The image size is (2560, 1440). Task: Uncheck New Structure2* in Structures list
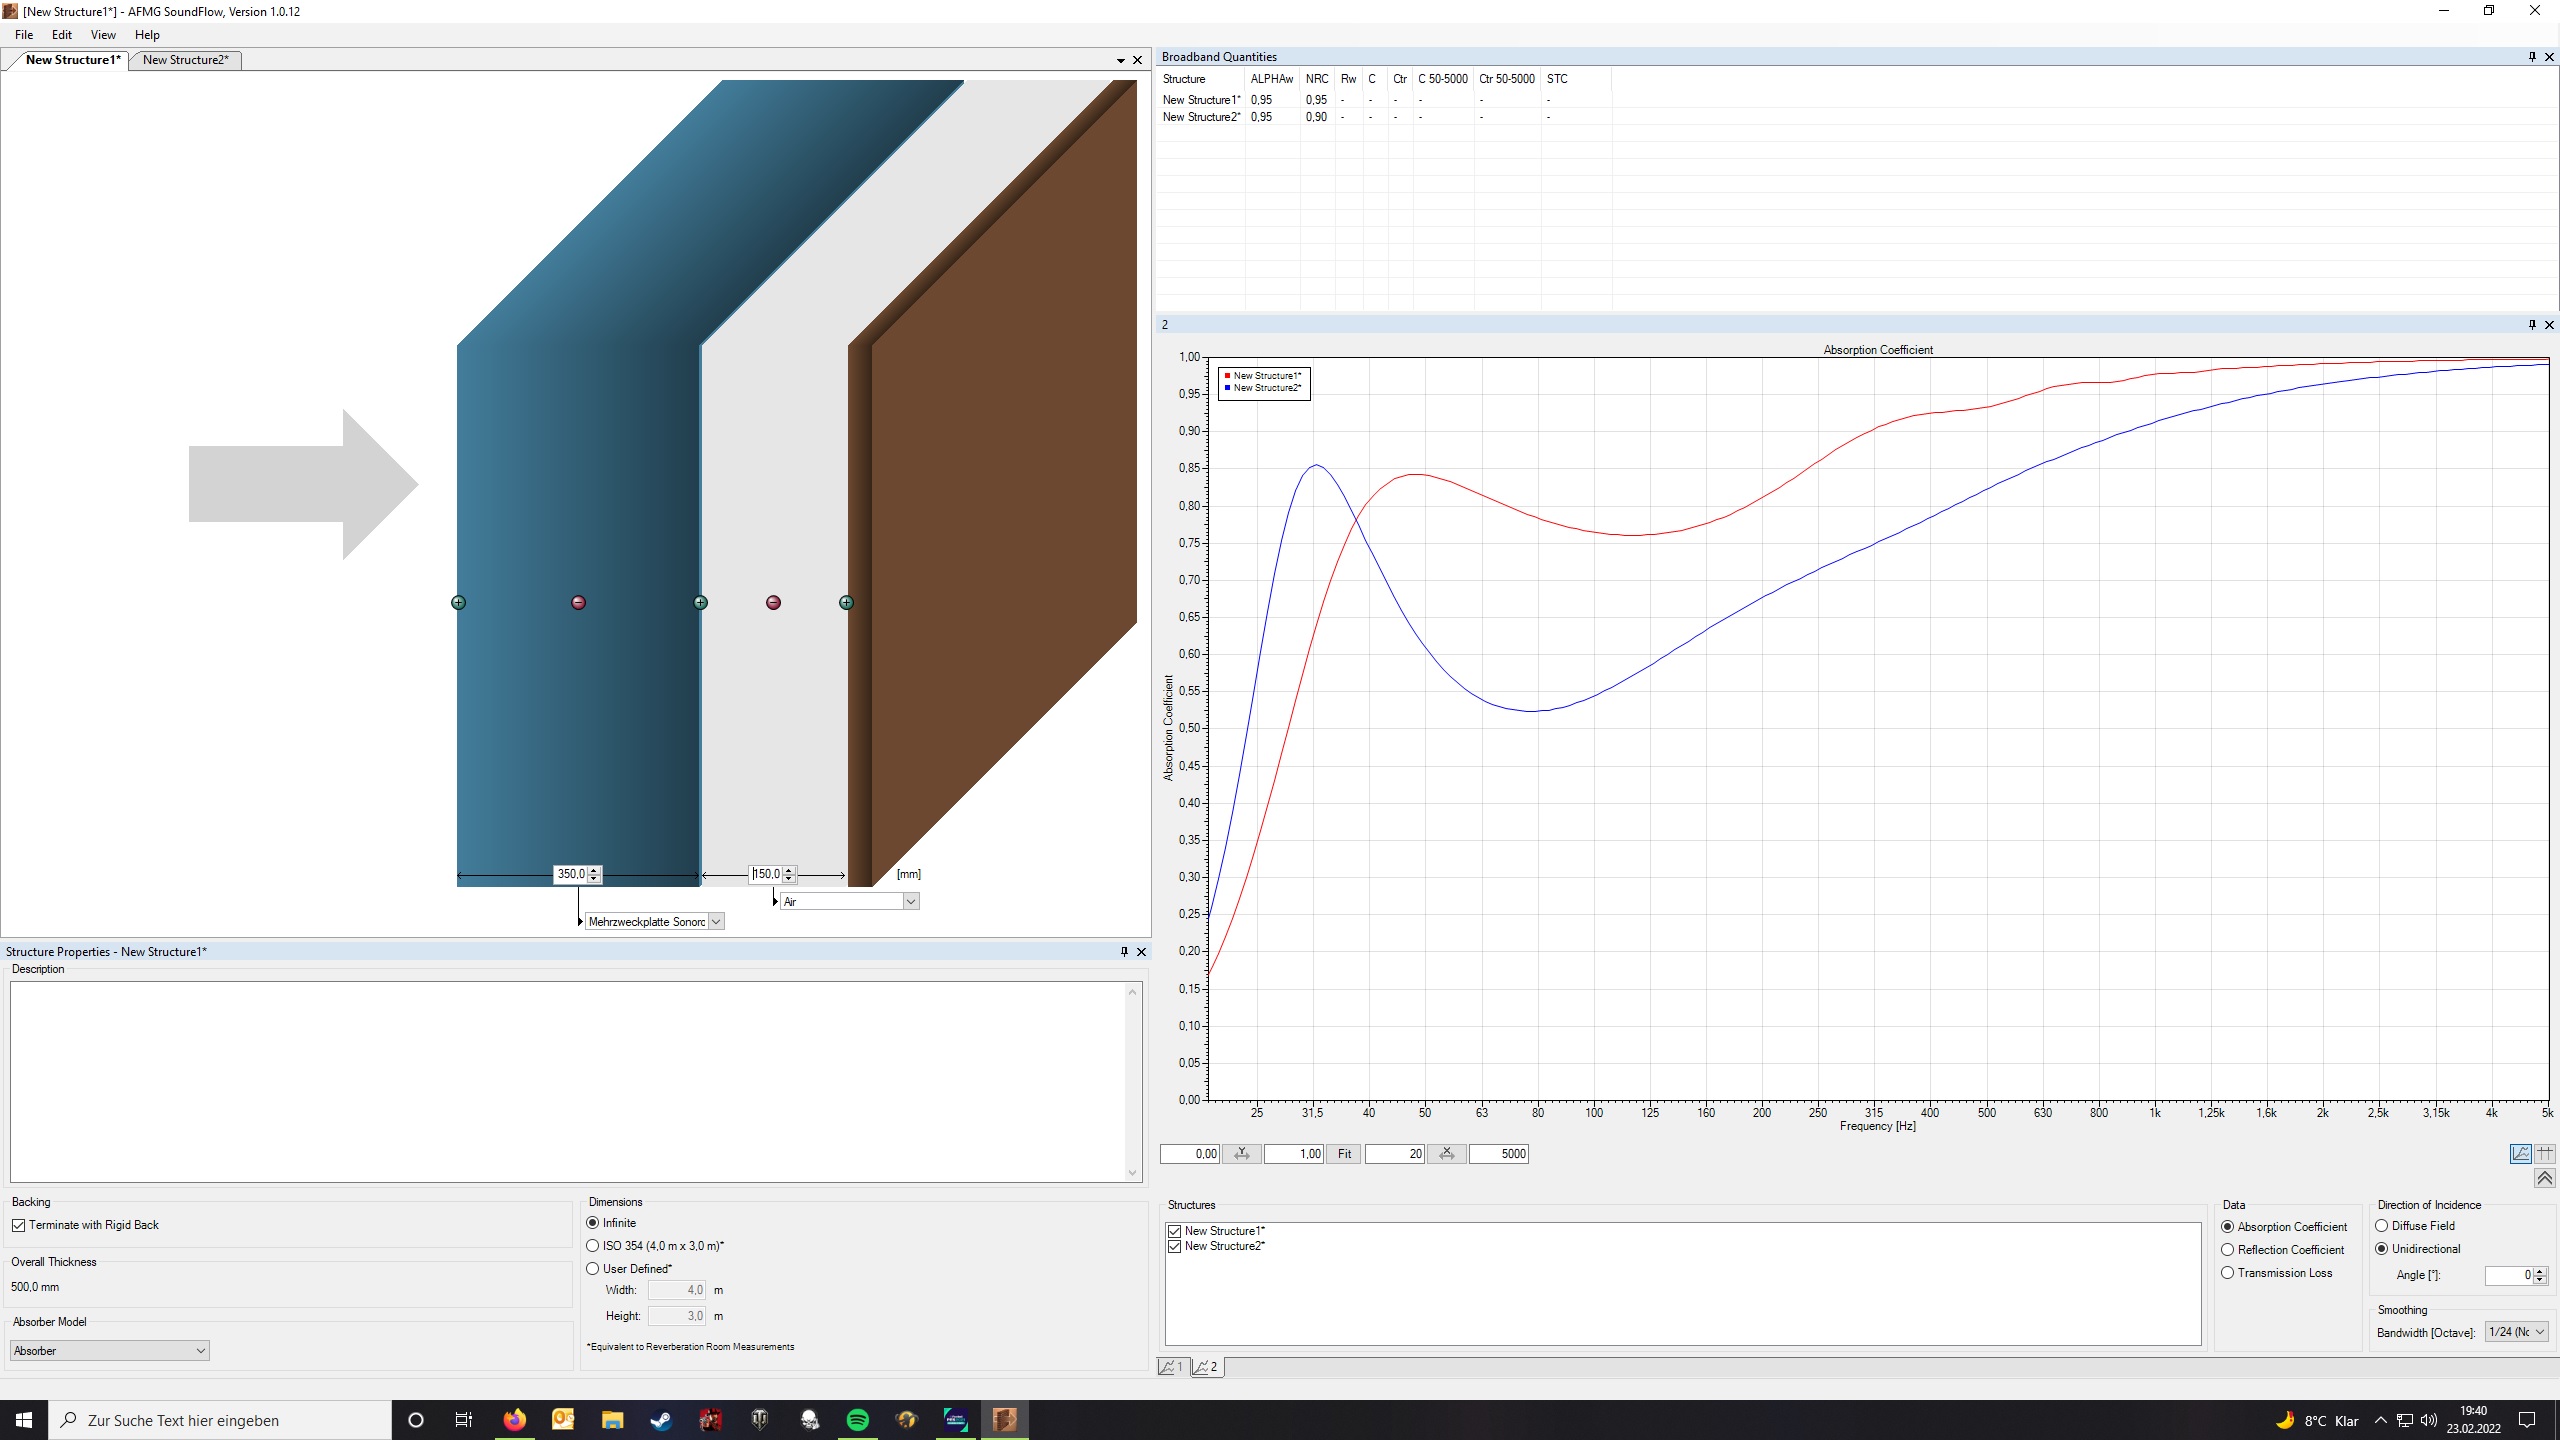pos(1175,1247)
